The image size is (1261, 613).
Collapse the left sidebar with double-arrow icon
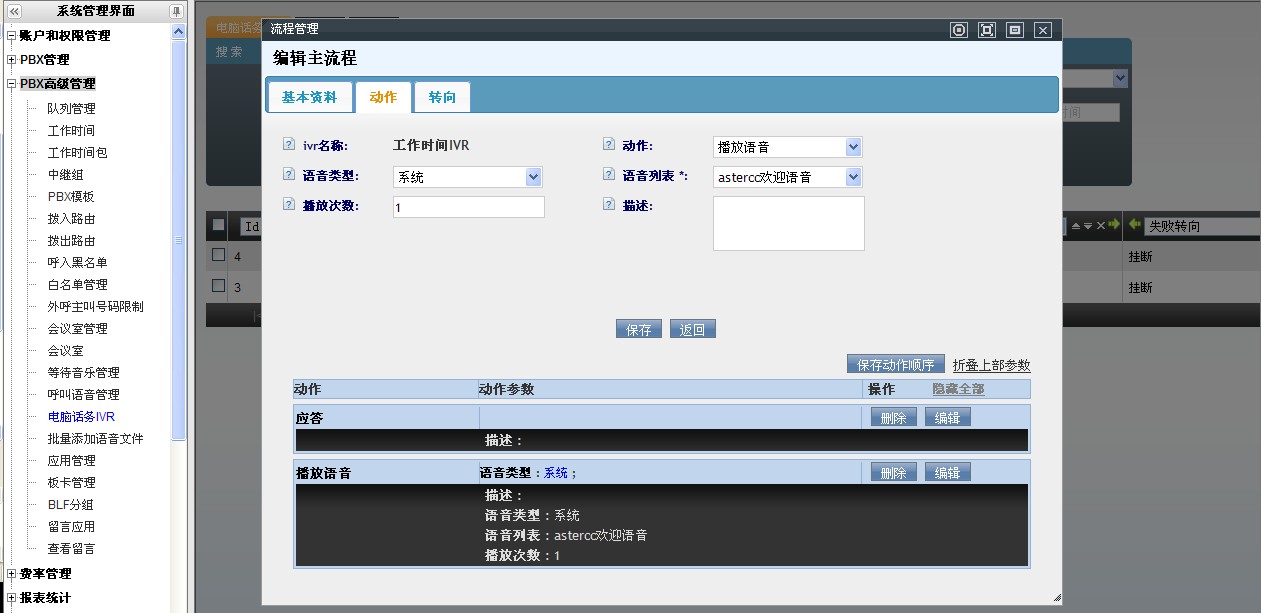click(14, 11)
